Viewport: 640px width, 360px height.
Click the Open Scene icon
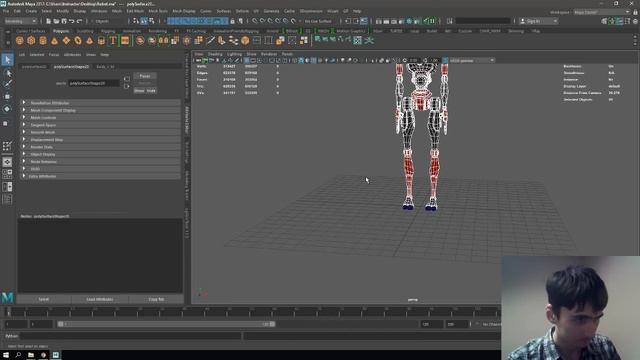[x=56, y=21]
